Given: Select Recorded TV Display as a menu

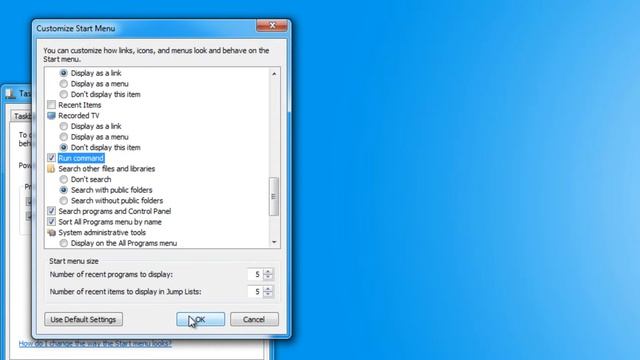Looking at the screenshot, I should pyautogui.click(x=64, y=137).
